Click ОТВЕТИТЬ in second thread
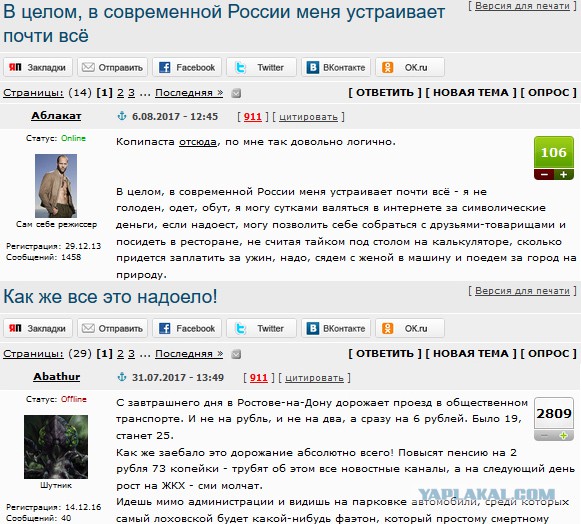Image resolution: width=581 pixels, height=524 pixels. pyautogui.click(x=385, y=354)
